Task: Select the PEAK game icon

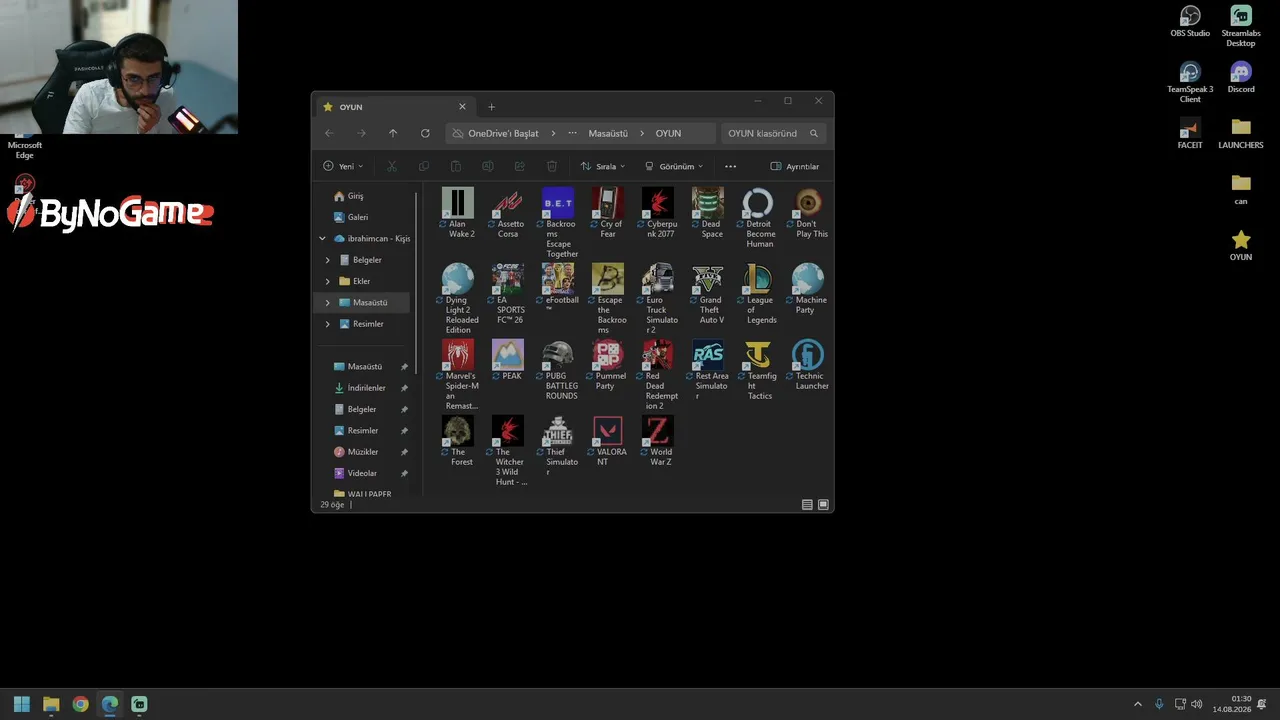Action: point(508,355)
